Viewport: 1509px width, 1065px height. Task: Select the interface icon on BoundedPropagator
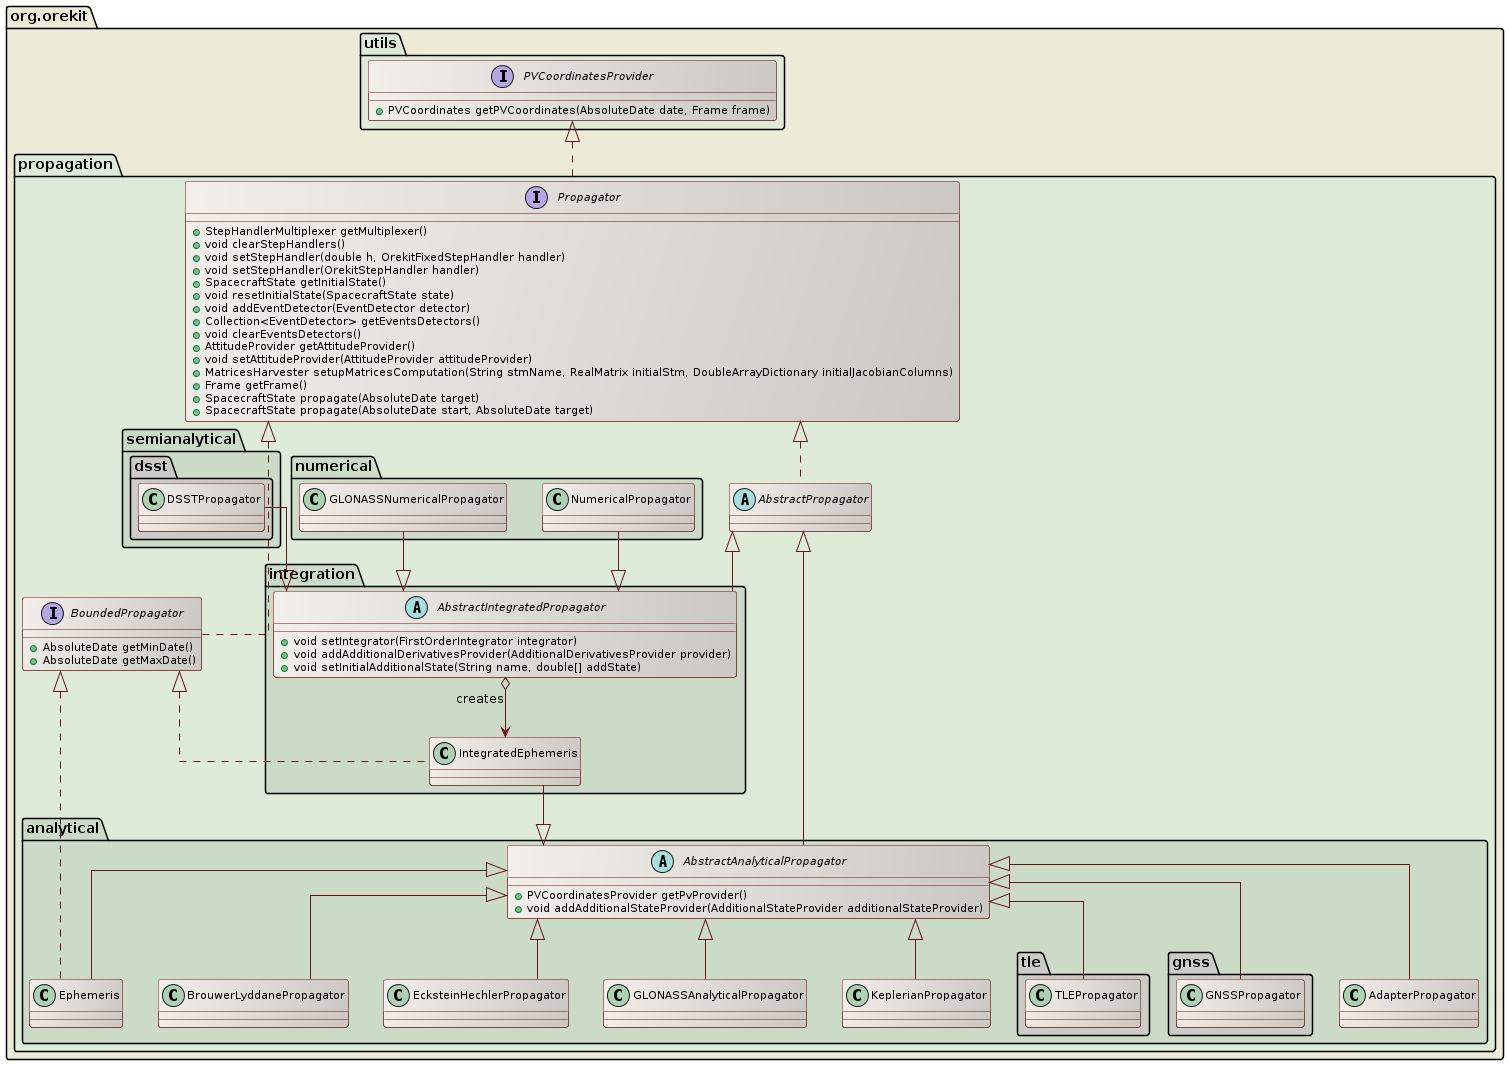[52, 613]
